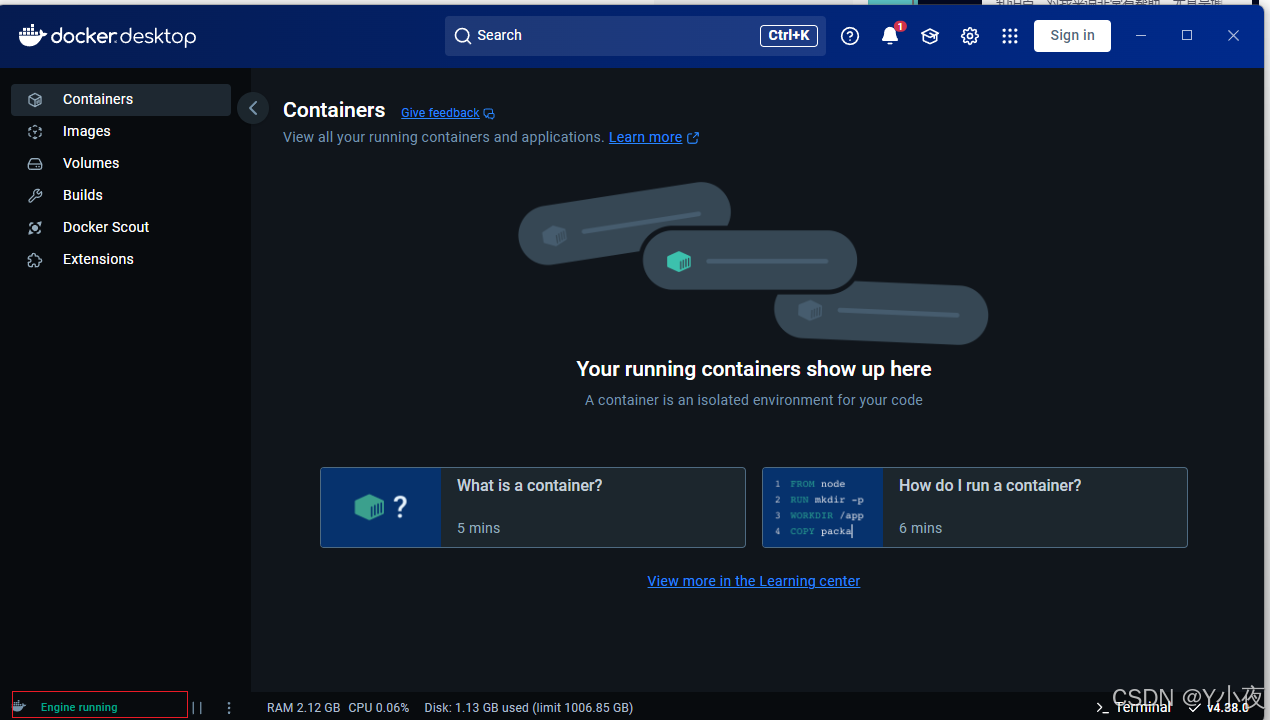
Task: Maximize the Docker Desktop window
Action: click(1187, 35)
